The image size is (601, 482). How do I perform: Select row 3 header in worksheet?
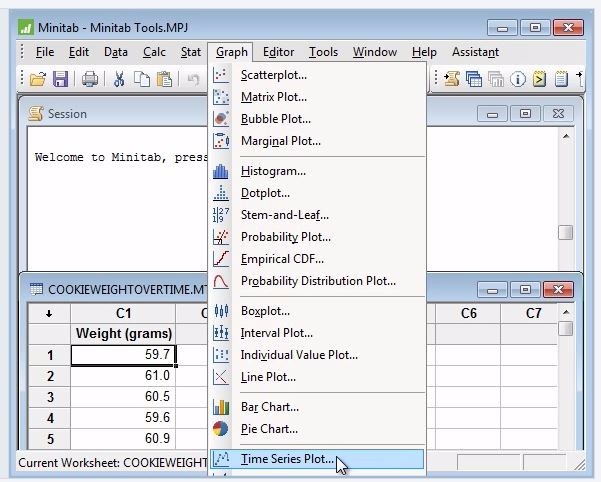coord(50,397)
